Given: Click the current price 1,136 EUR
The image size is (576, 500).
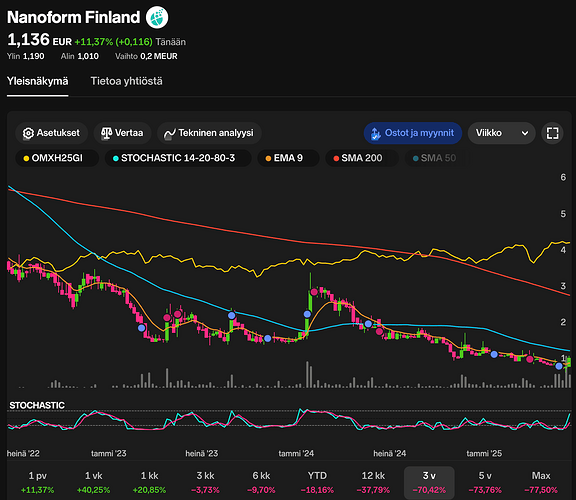Looking at the screenshot, I should 39,40.
